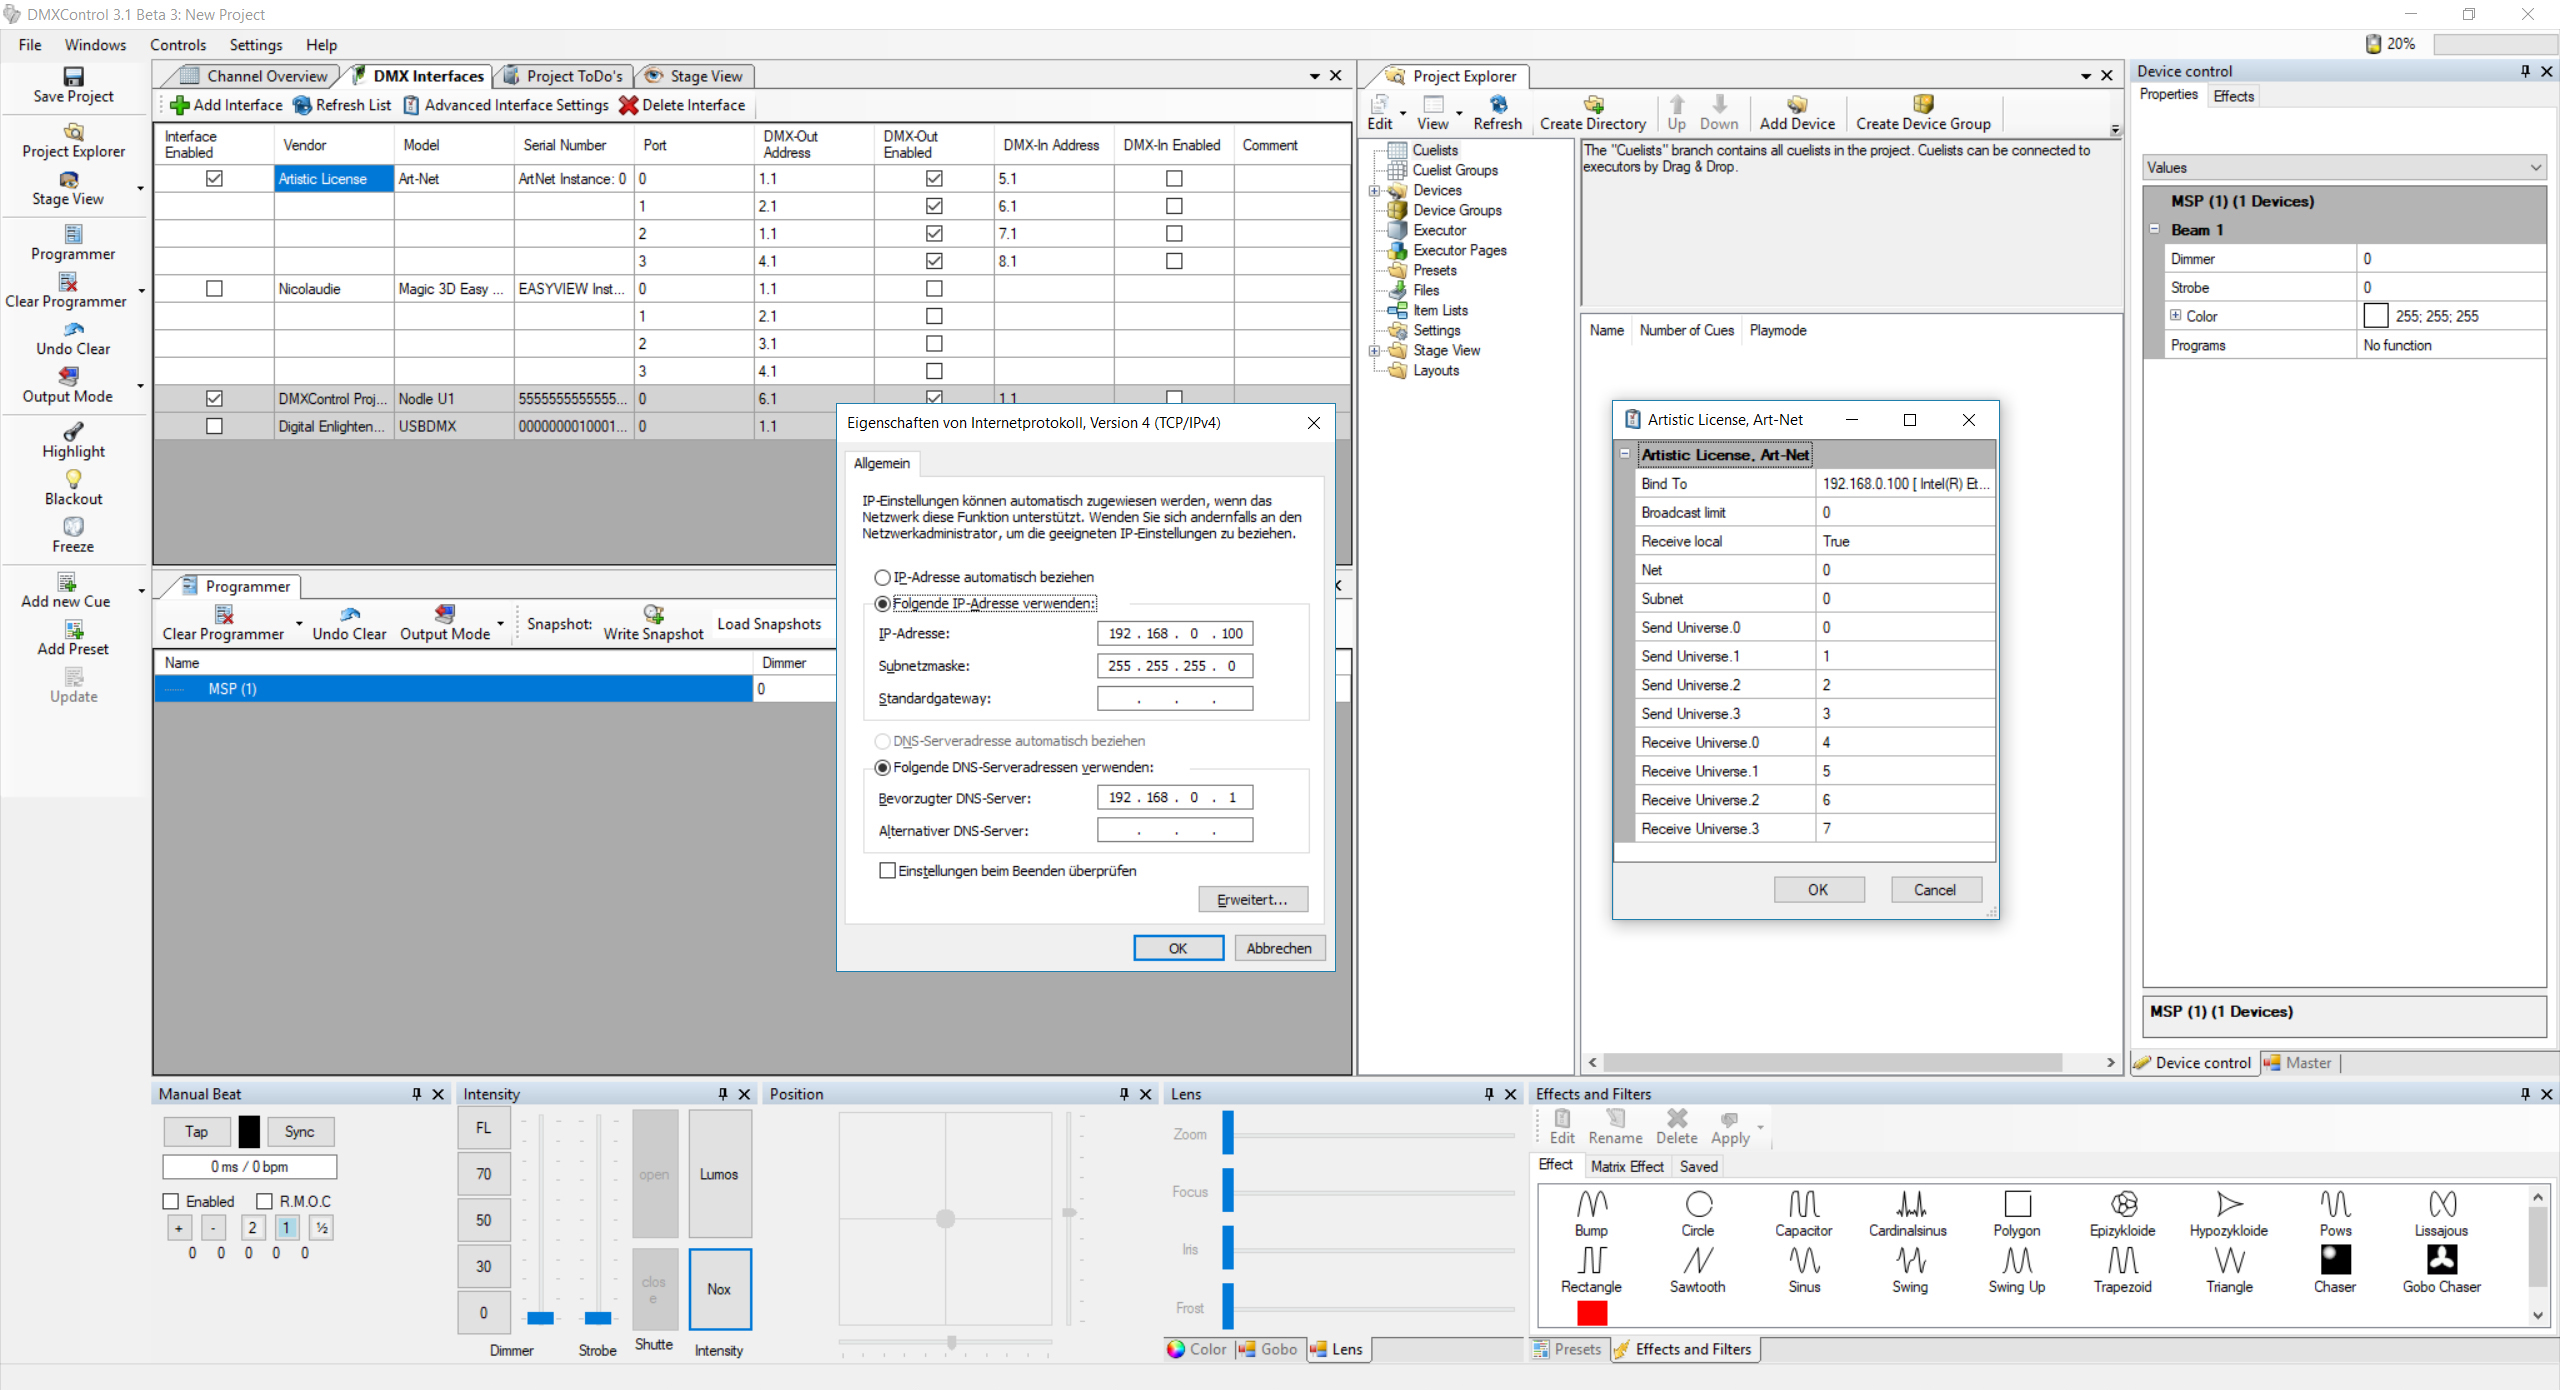Click the Delete Interface red X

click(628, 105)
